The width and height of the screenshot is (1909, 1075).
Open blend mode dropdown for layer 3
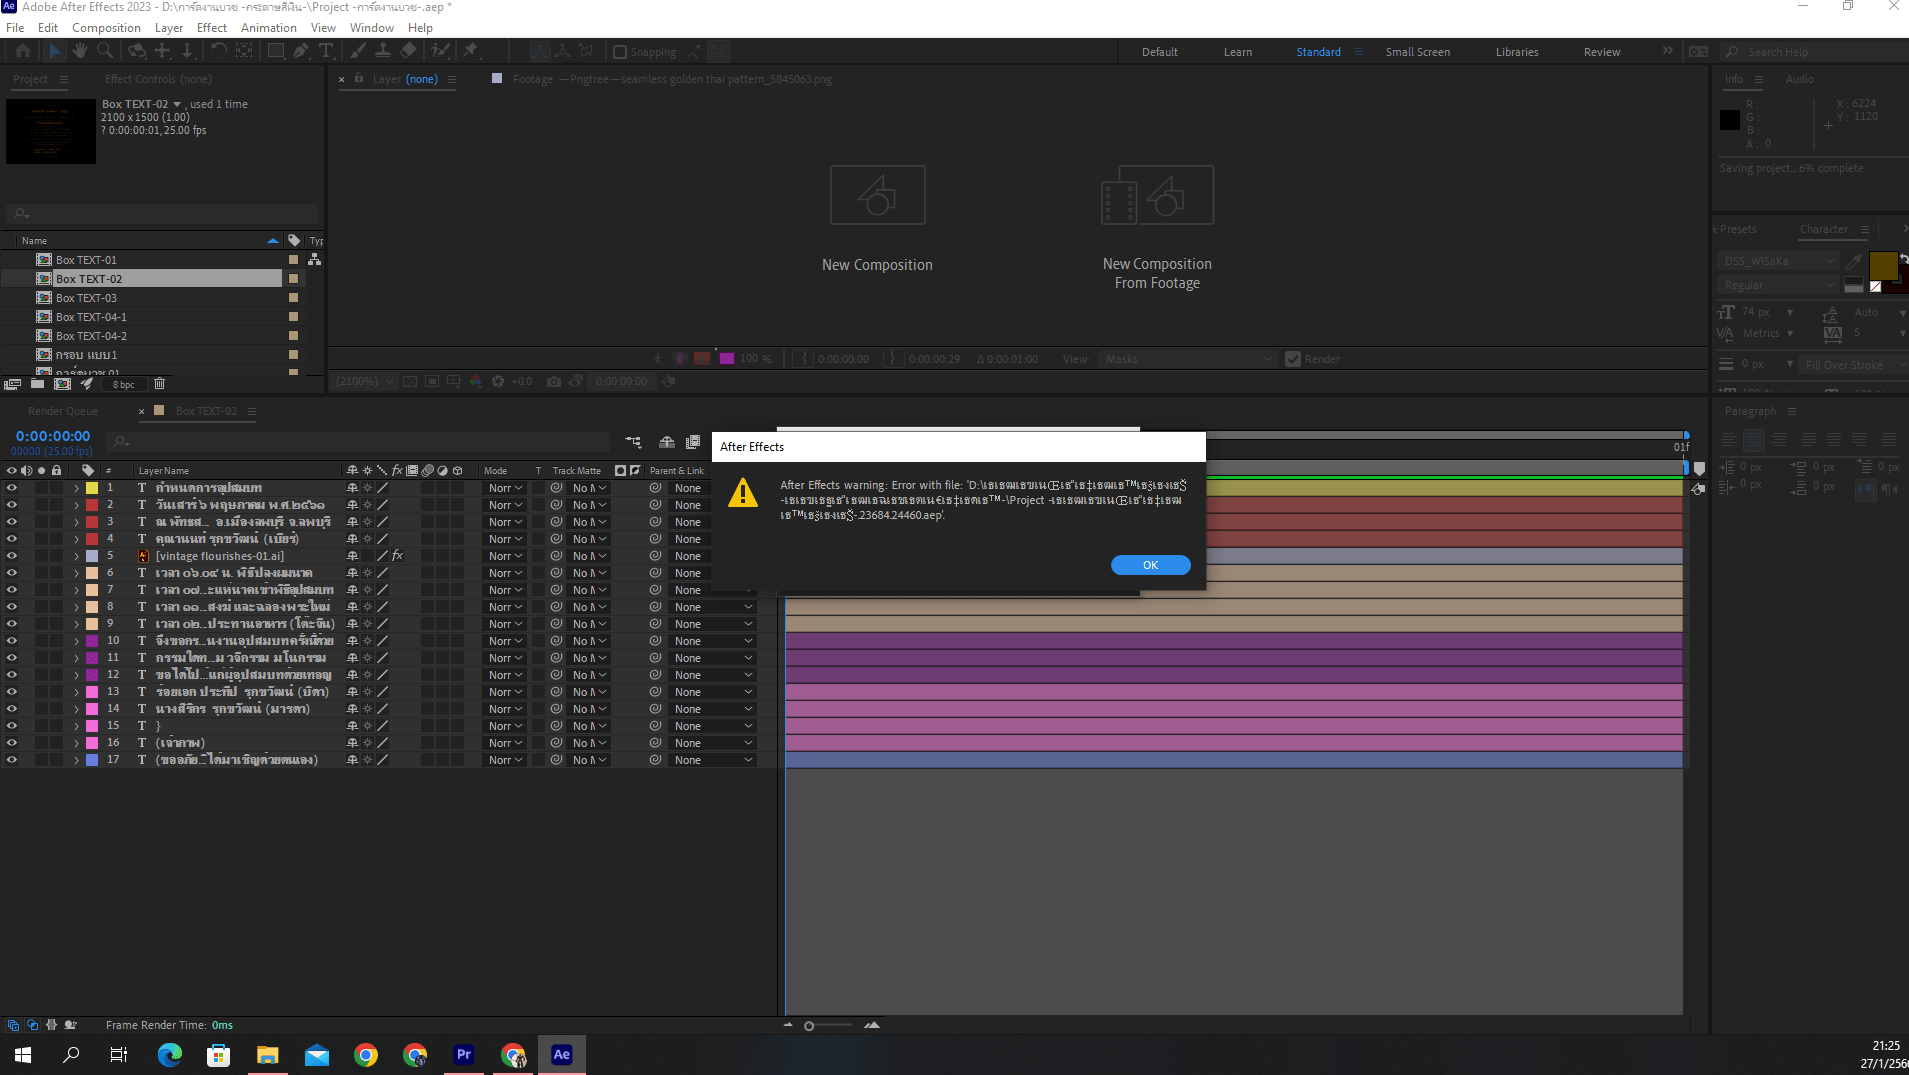pyautogui.click(x=505, y=521)
